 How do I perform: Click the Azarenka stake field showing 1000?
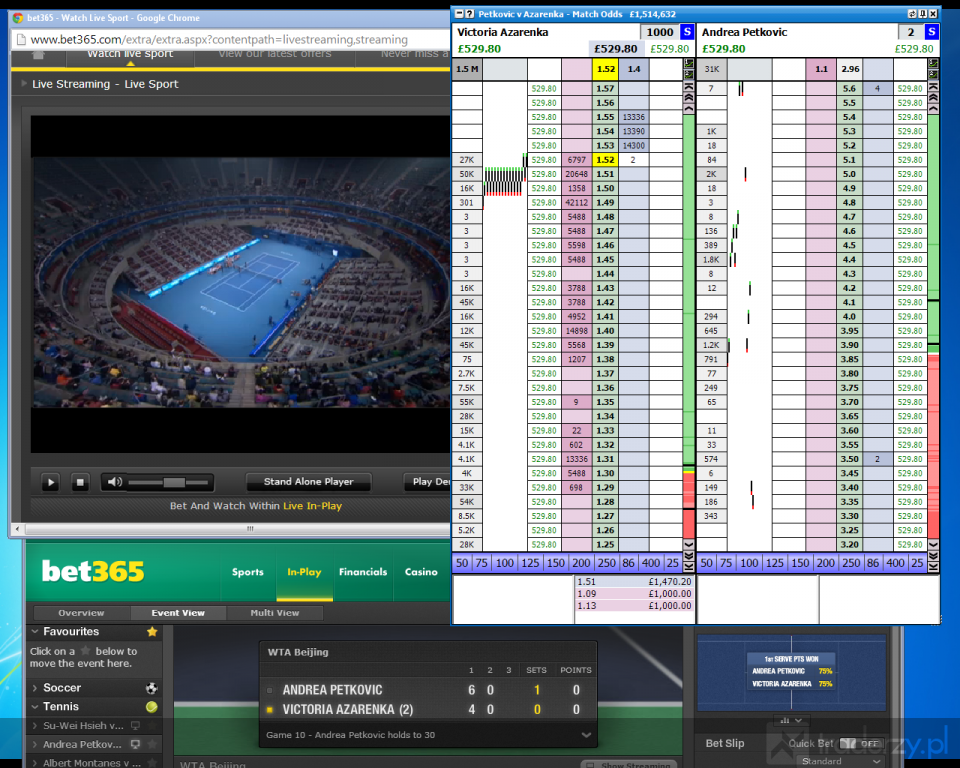pyautogui.click(x=659, y=32)
